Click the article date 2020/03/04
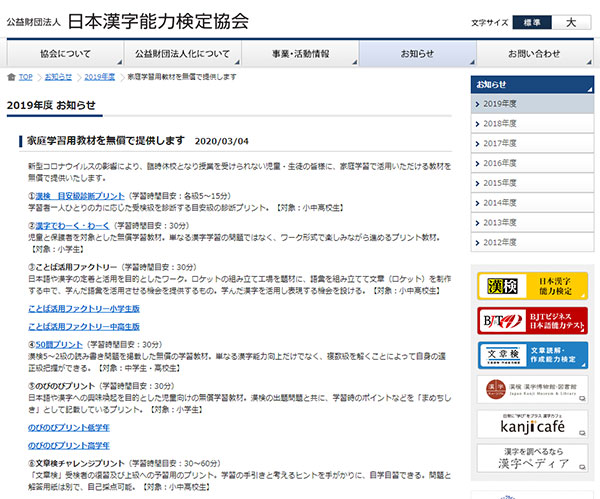This screenshot has width=600, height=499. point(222,141)
